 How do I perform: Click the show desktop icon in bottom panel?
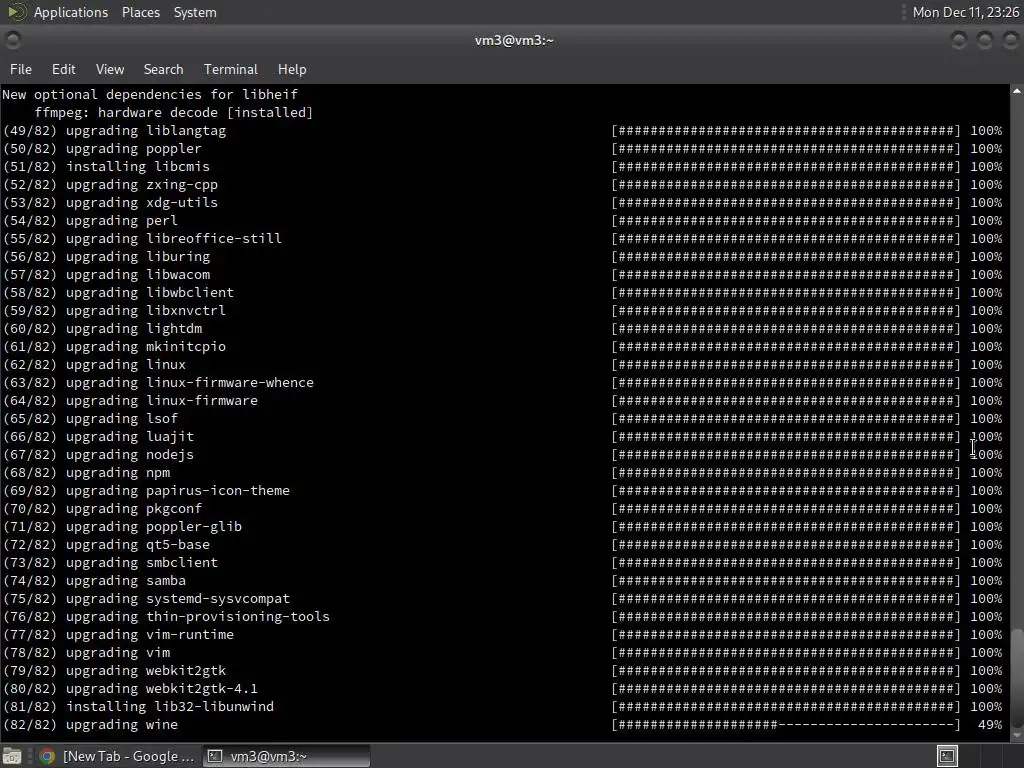coord(12,756)
